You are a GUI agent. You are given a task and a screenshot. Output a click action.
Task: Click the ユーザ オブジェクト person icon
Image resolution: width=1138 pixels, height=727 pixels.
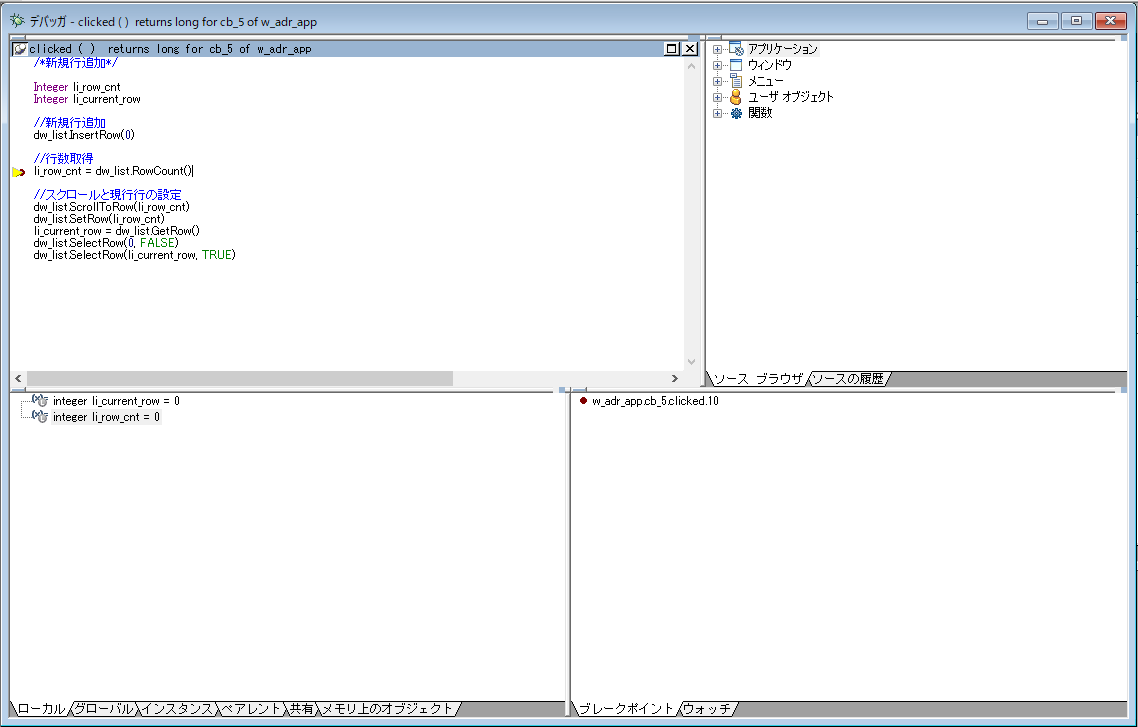pos(736,97)
